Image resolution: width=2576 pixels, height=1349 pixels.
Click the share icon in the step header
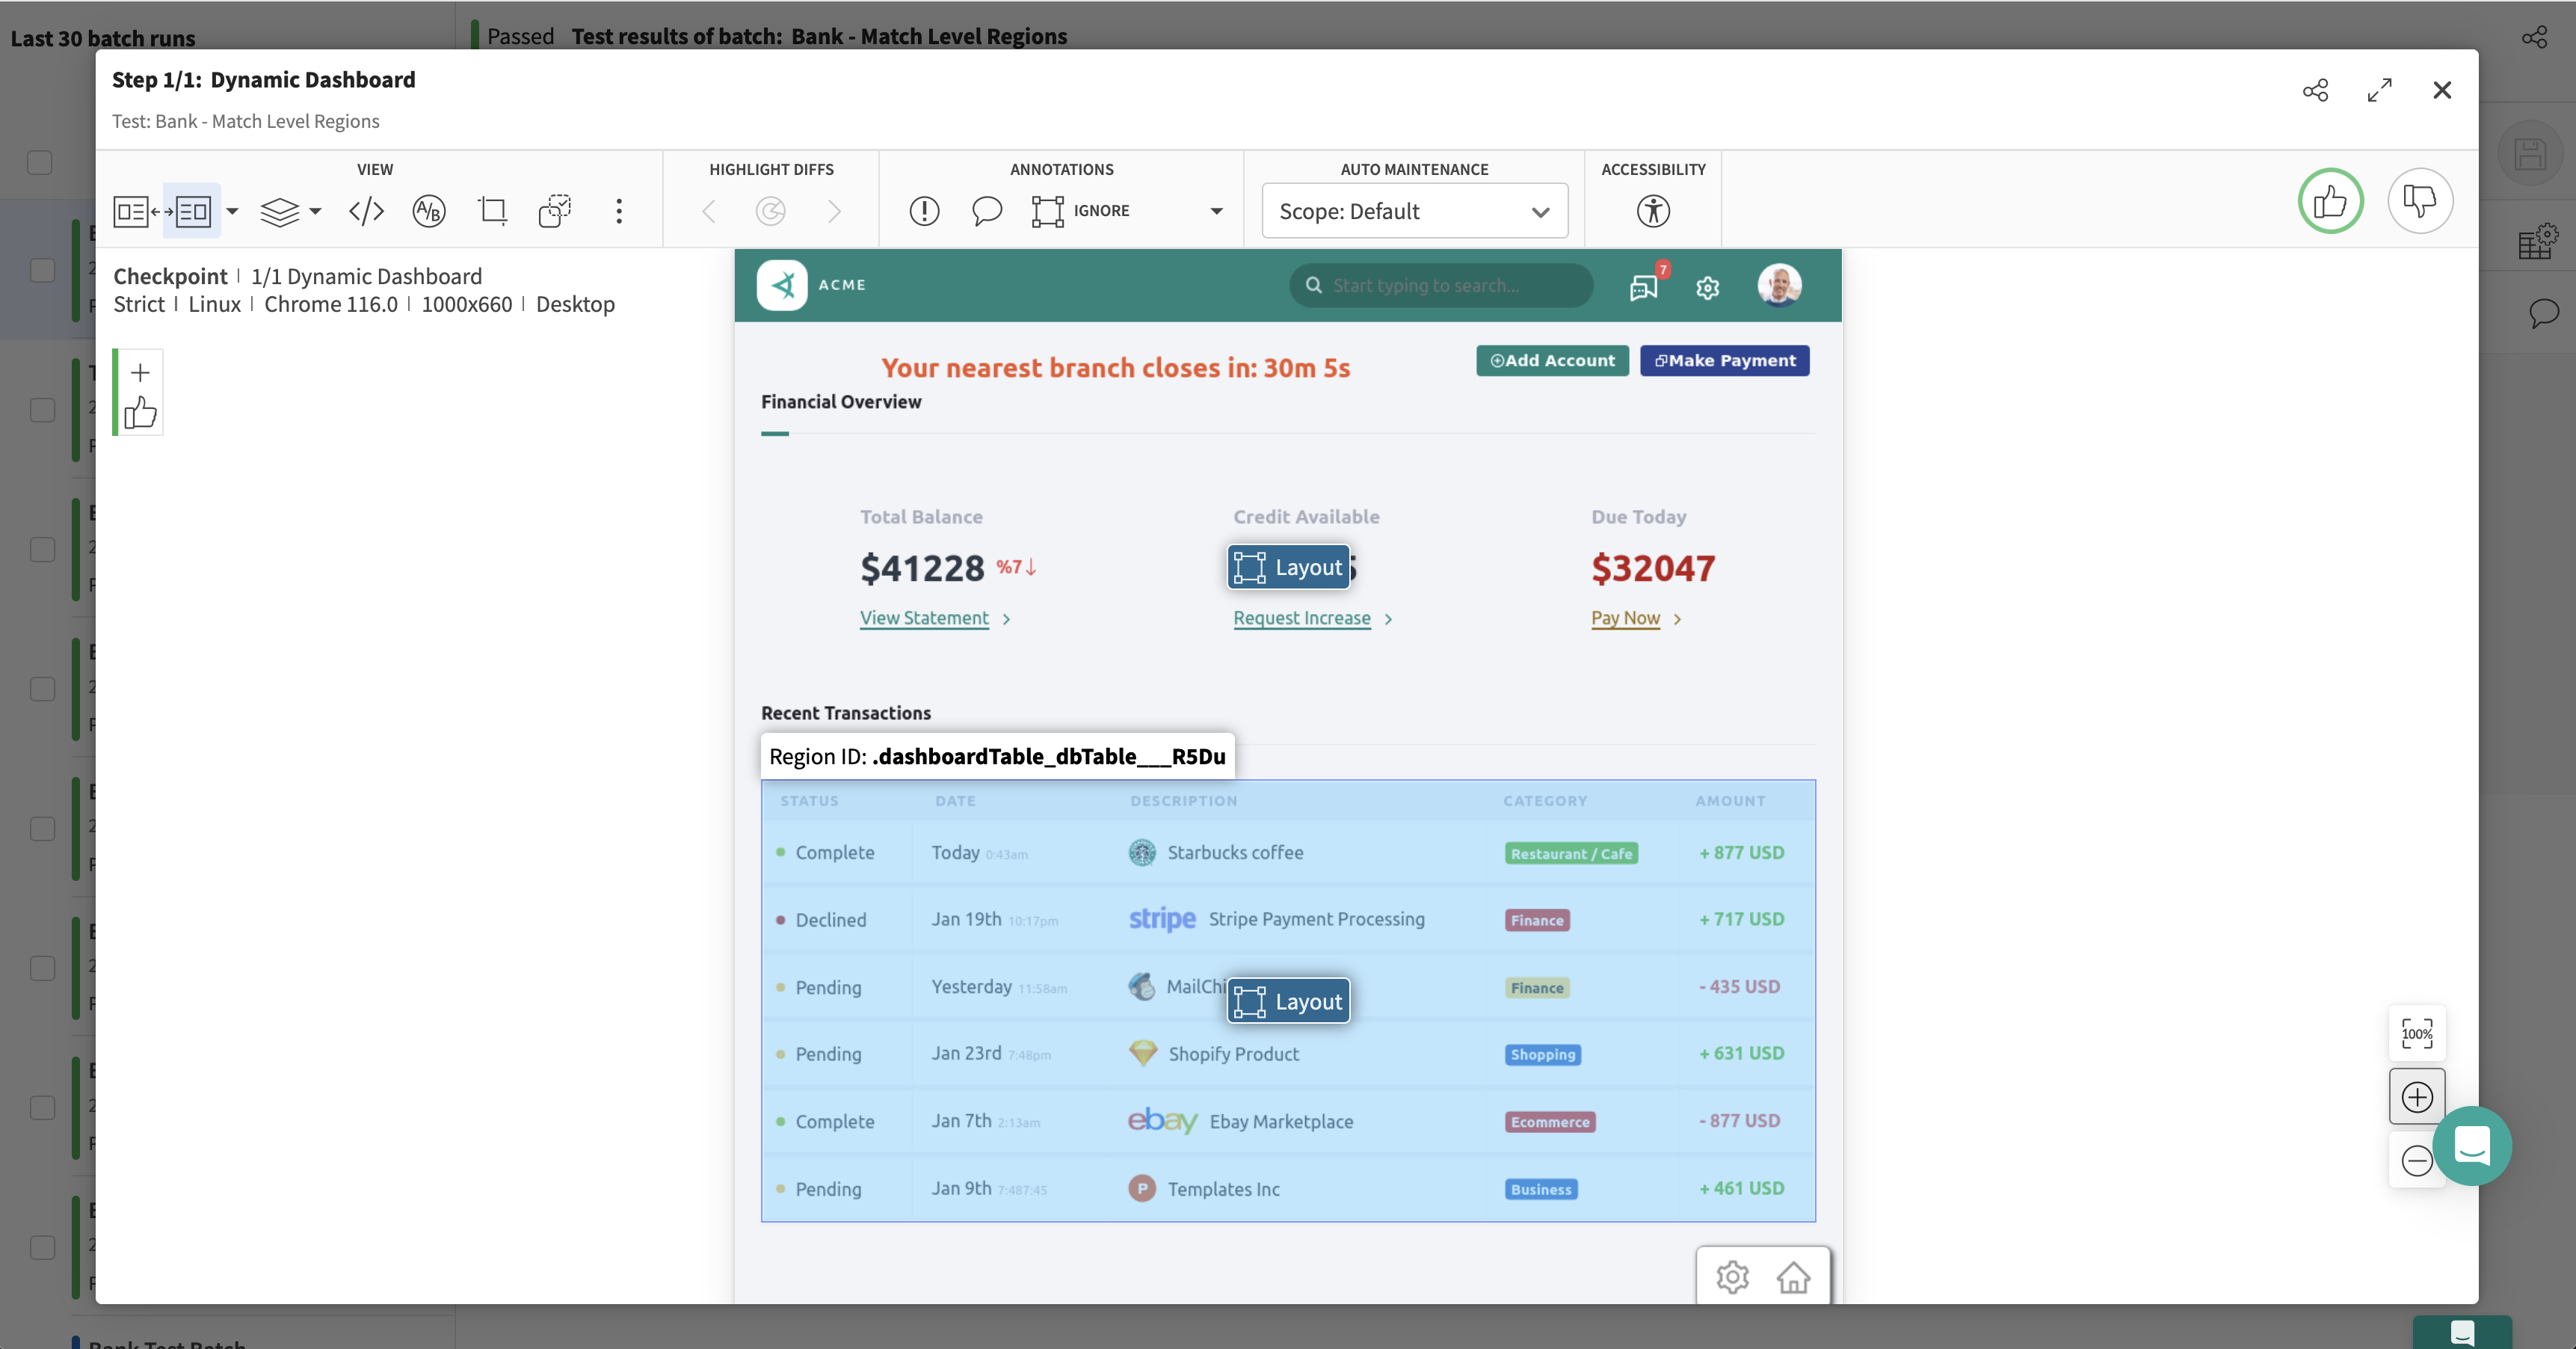click(x=2315, y=90)
